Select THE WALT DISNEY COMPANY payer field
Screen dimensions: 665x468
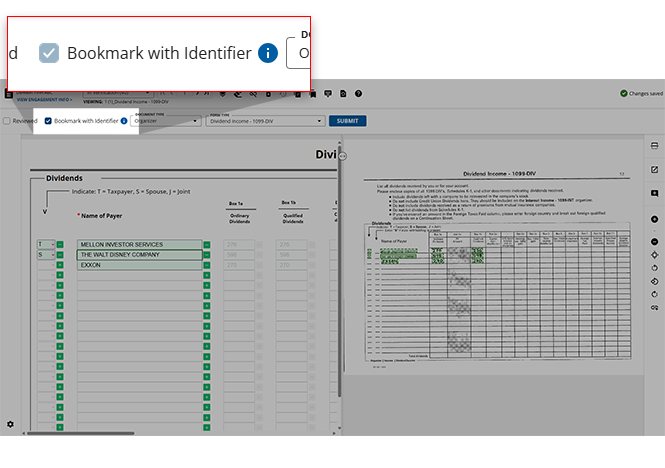[x=140, y=255]
